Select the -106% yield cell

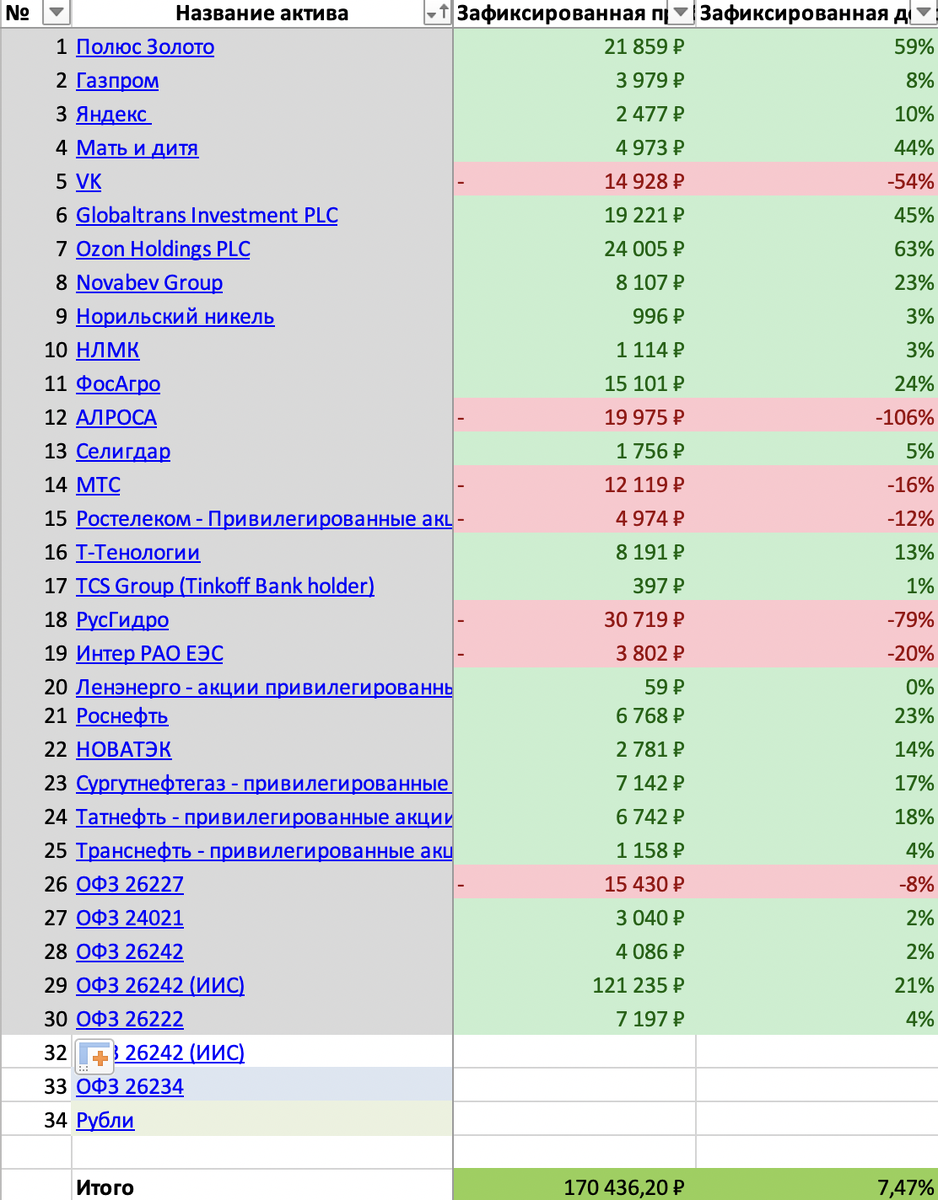817,417
